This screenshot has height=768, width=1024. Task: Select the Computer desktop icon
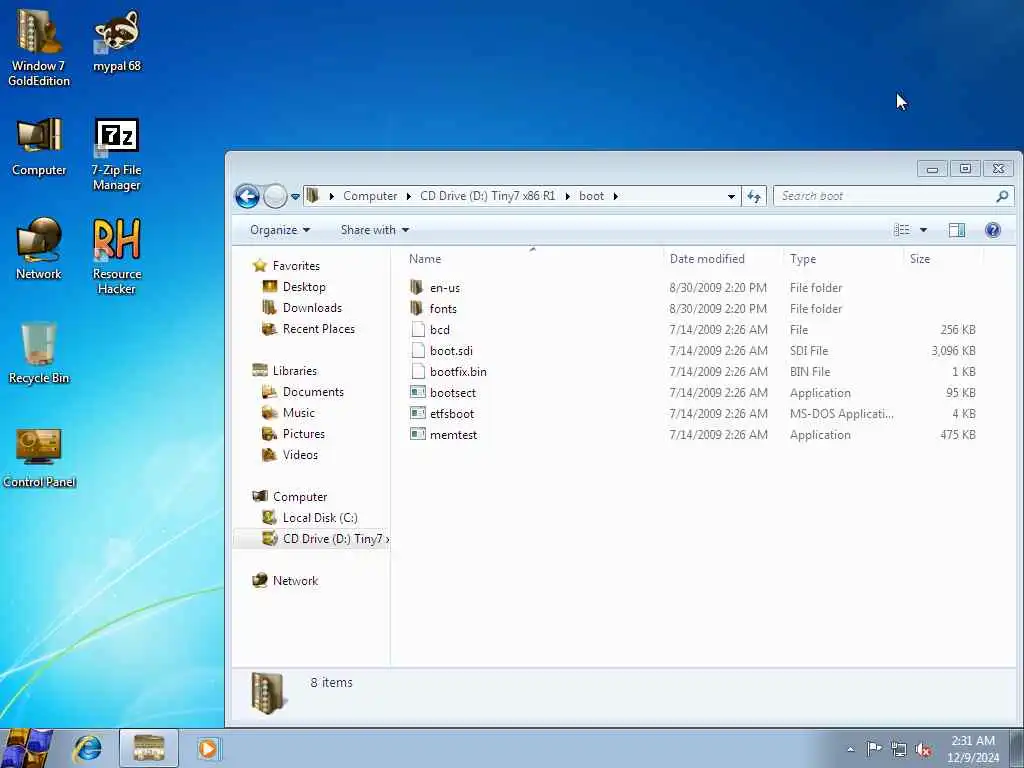39,147
